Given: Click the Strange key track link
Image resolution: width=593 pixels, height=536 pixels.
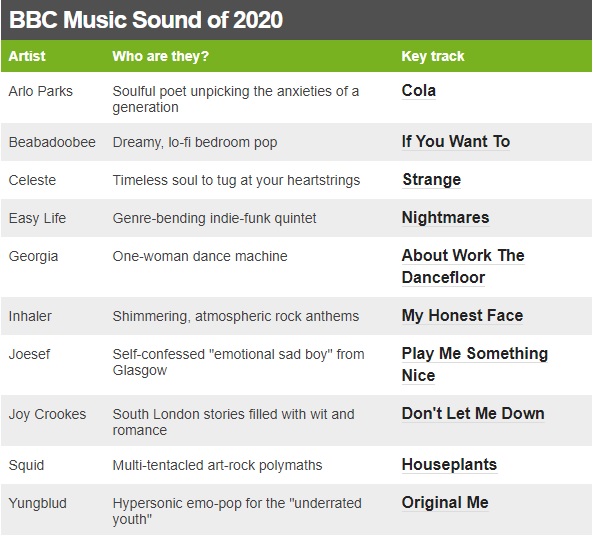Looking at the screenshot, I should pyautogui.click(x=432, y=180).
